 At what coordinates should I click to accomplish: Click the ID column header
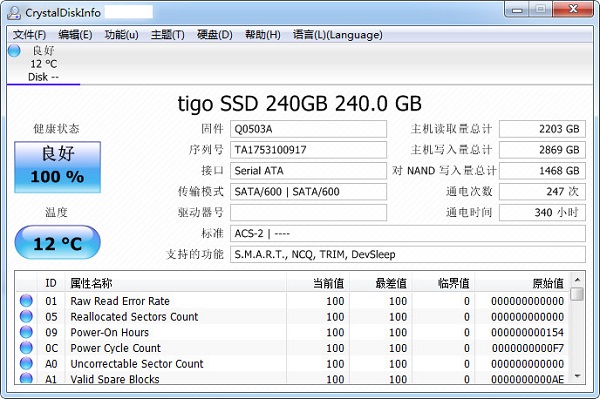51,283
